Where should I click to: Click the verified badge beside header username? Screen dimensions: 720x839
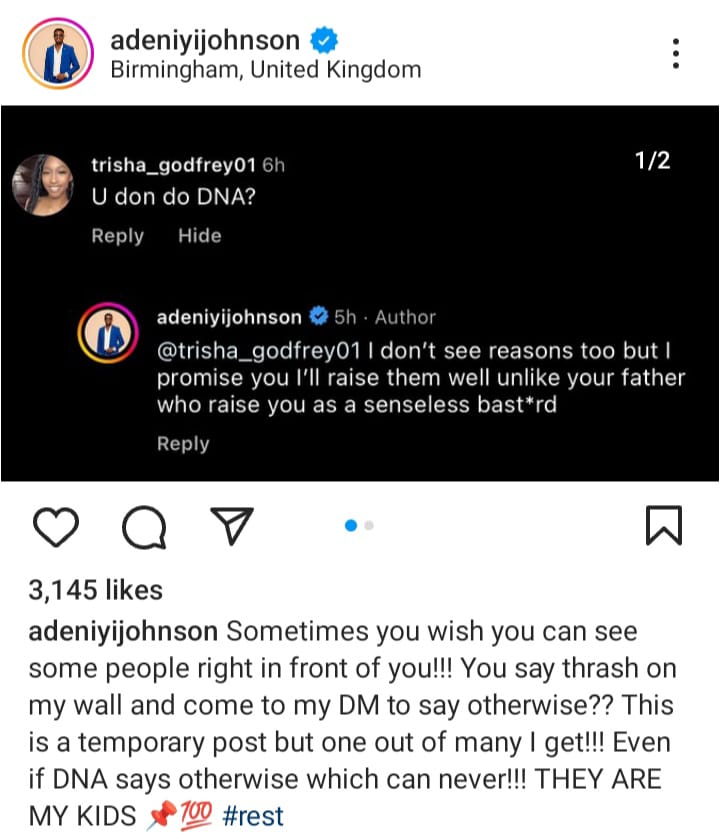pos(323,41)
